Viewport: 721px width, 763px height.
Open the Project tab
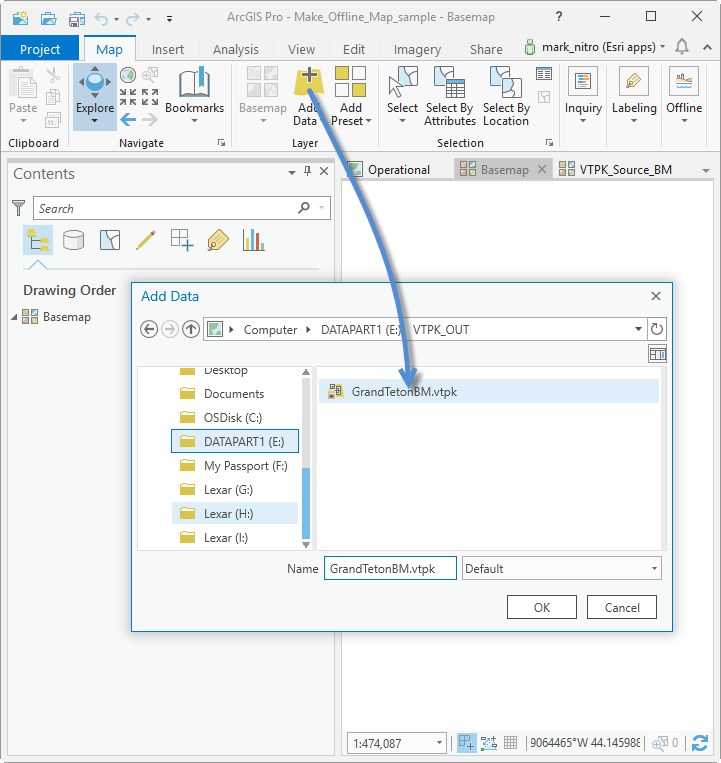click(40, 49)
